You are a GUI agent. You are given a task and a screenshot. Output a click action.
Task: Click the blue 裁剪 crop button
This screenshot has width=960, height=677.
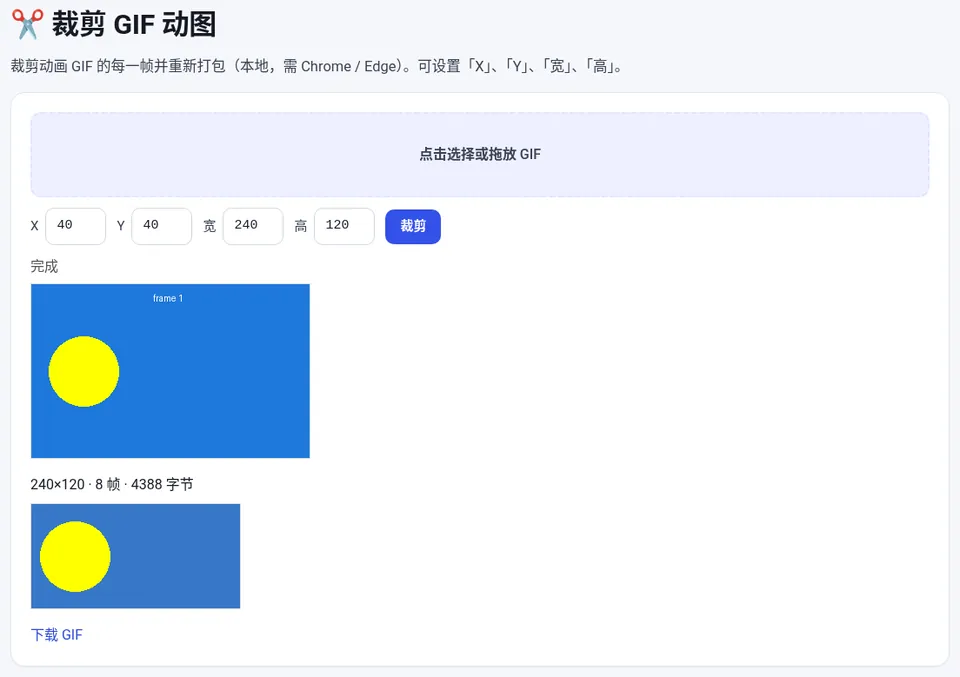(x=413, y=226)
